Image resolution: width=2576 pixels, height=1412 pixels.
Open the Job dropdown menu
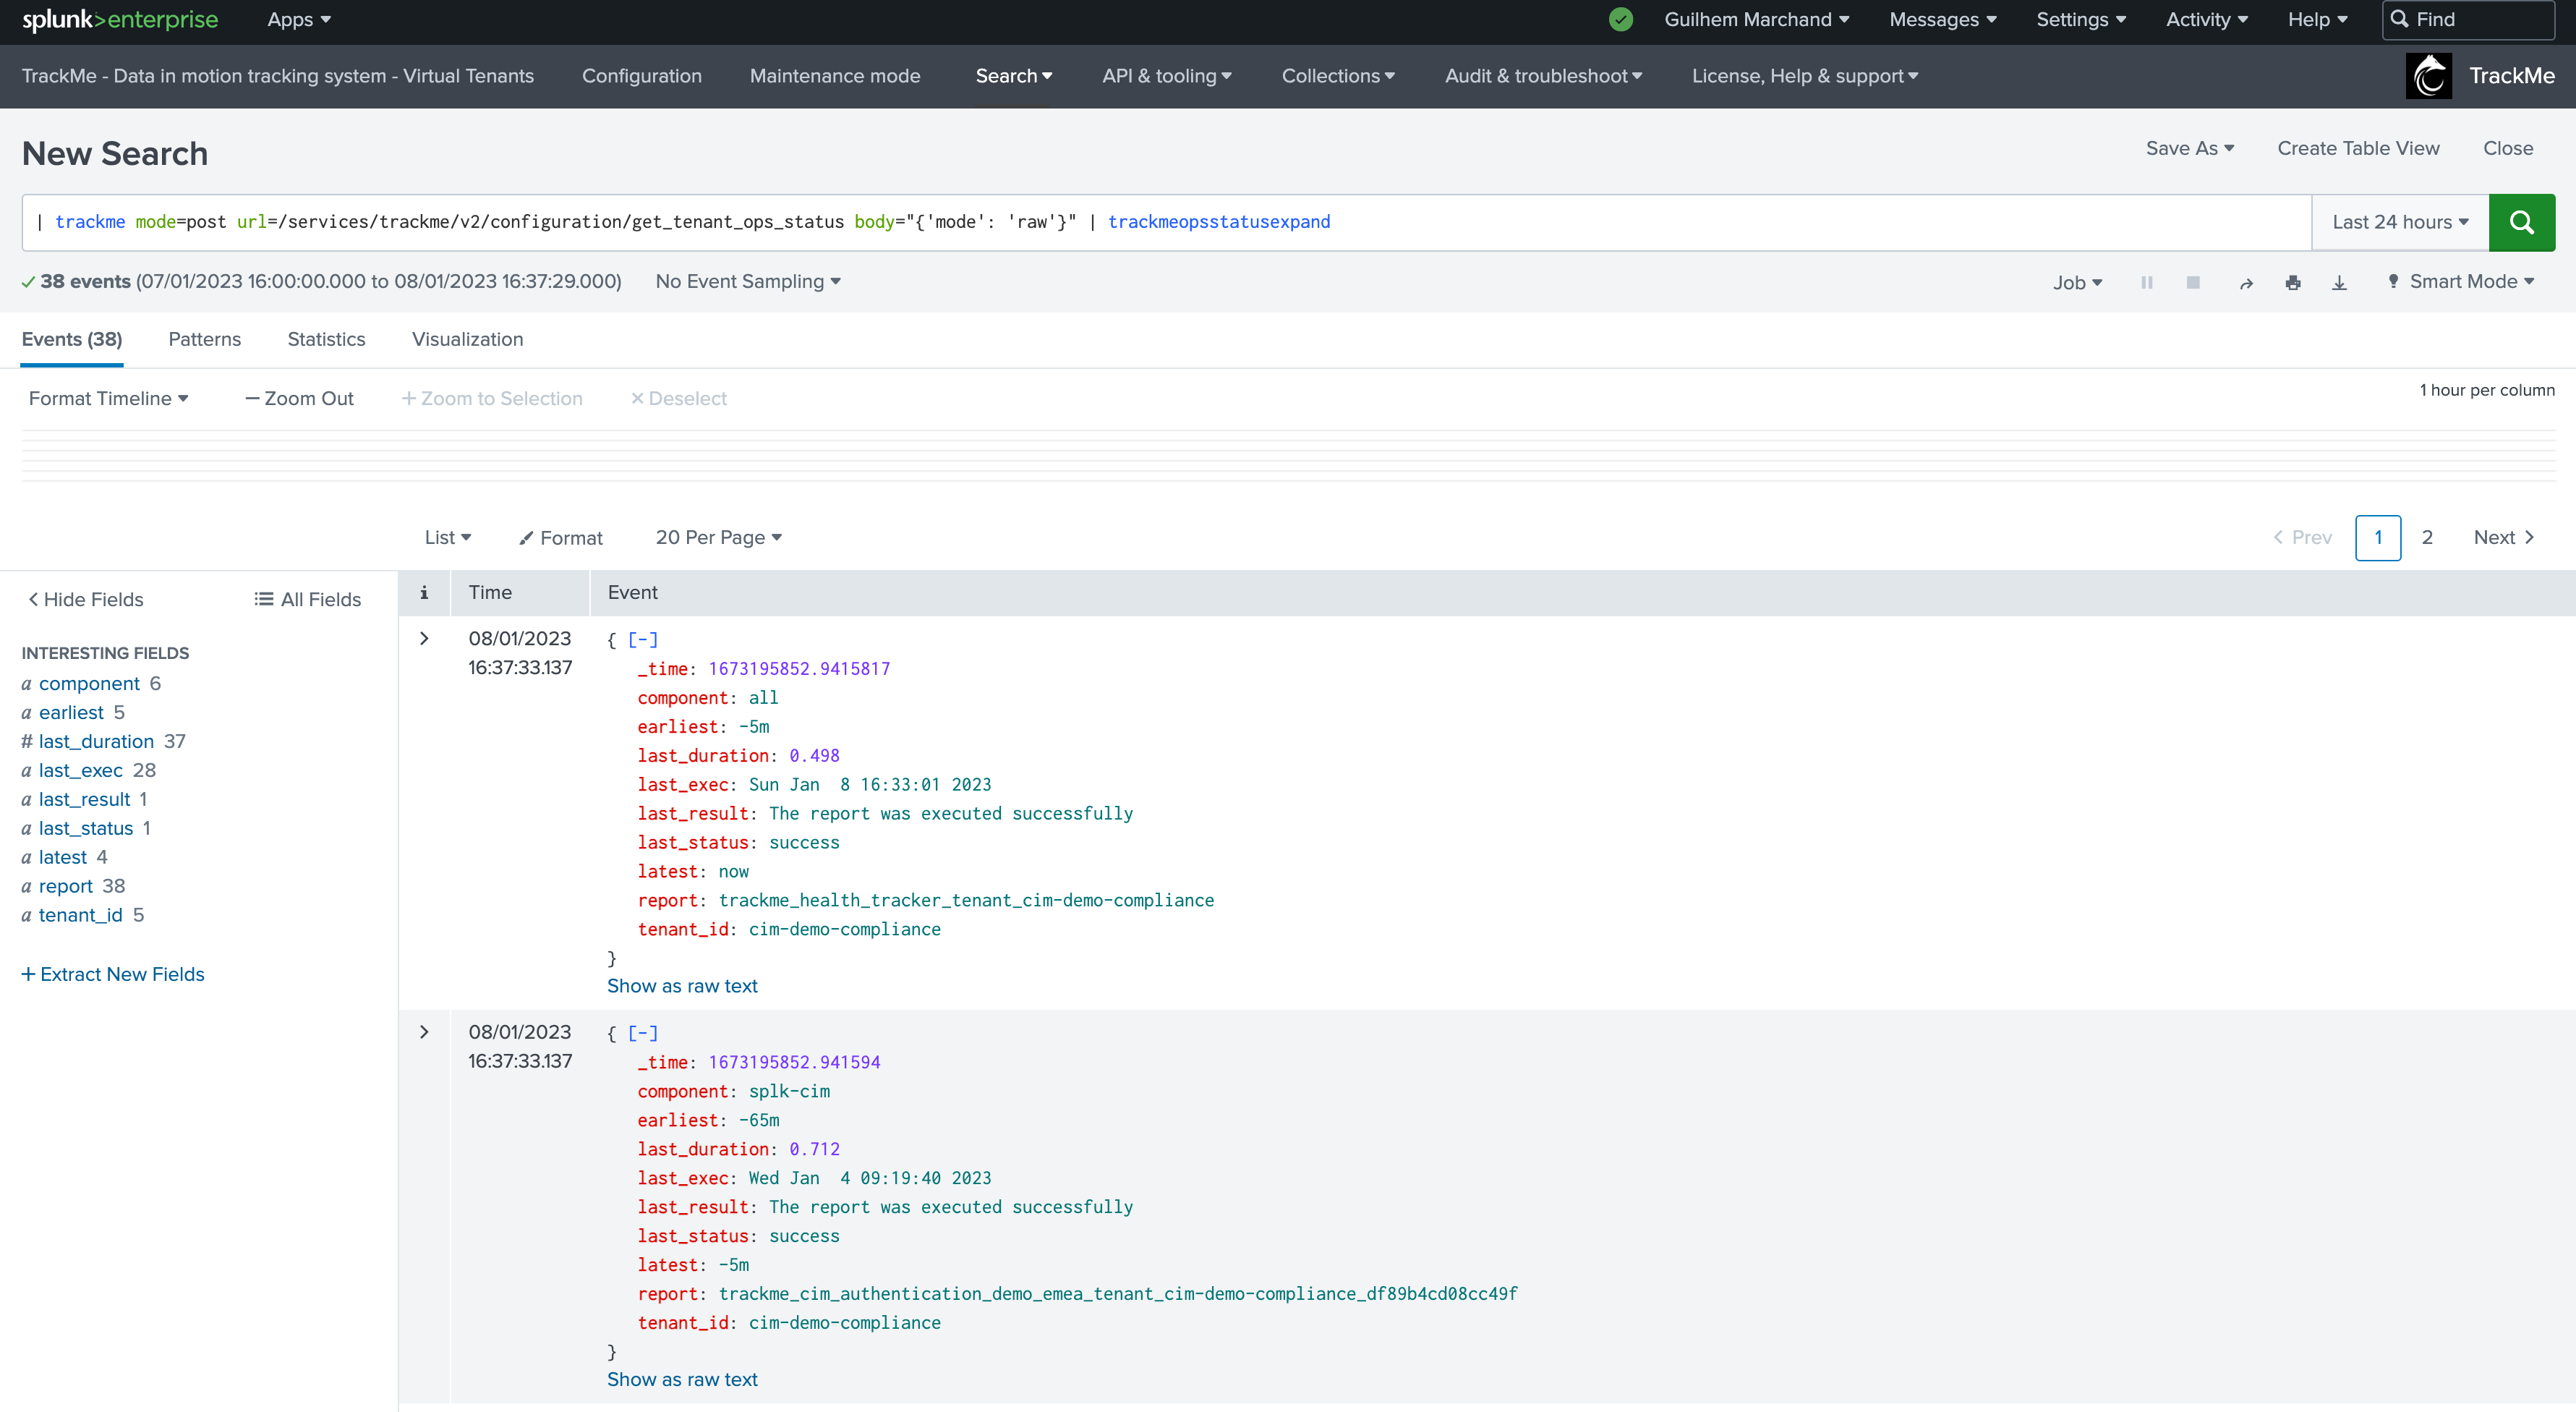click(2077, 283)
